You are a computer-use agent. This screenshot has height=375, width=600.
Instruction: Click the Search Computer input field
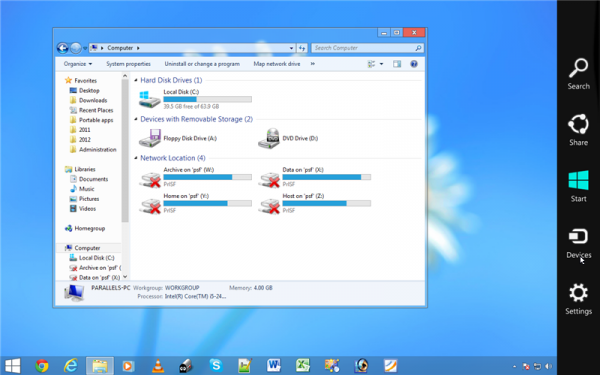[x=367, y=48]
